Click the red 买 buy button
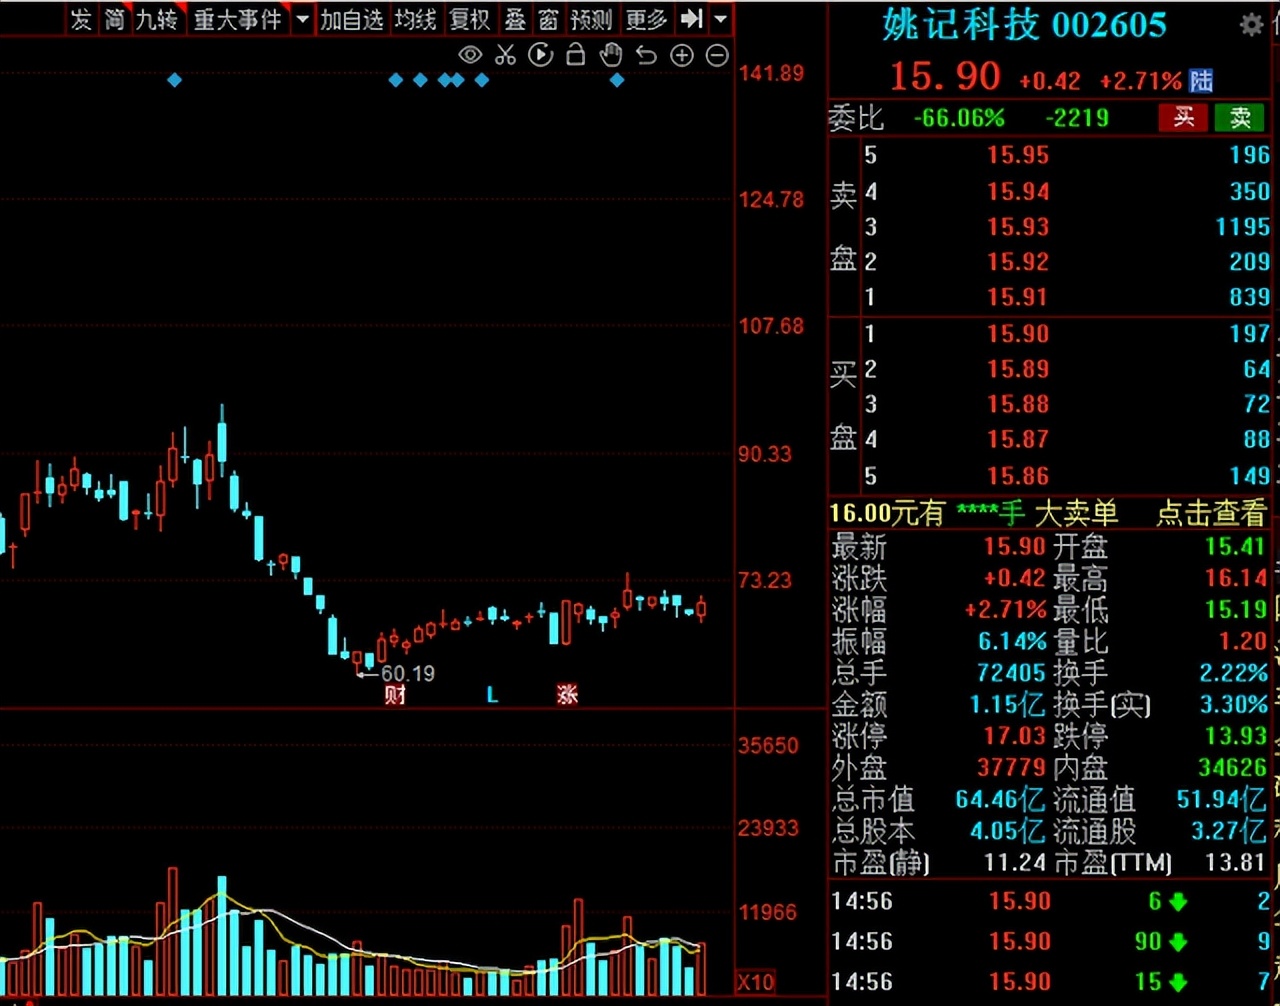 pyautogui.click(x=1184, y=117)
